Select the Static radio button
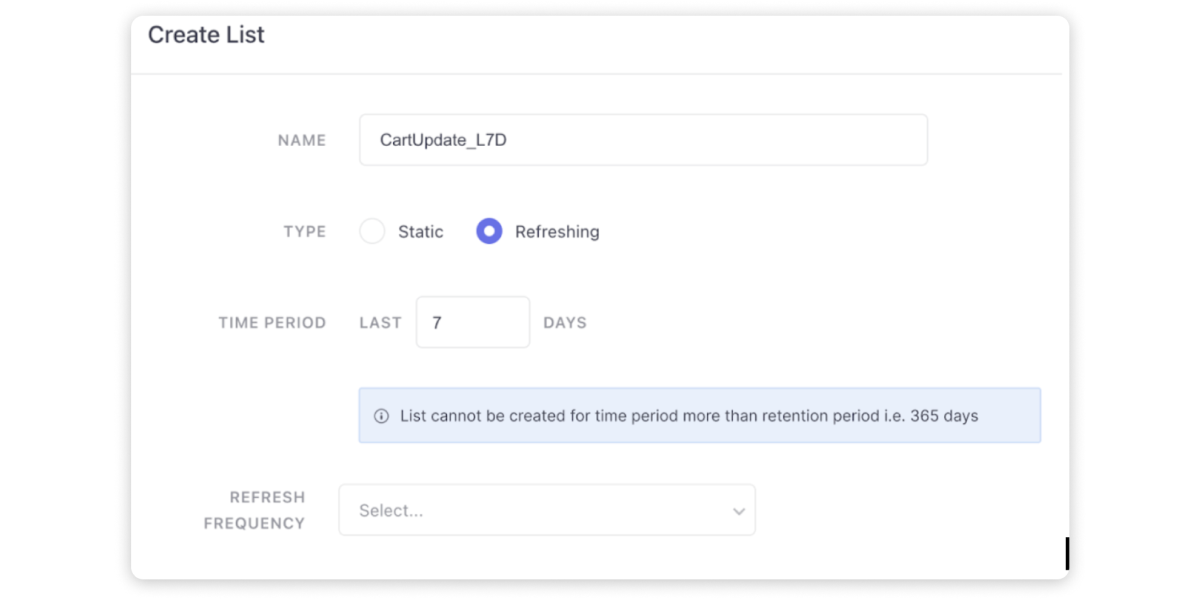 click(x=372, y=232)
